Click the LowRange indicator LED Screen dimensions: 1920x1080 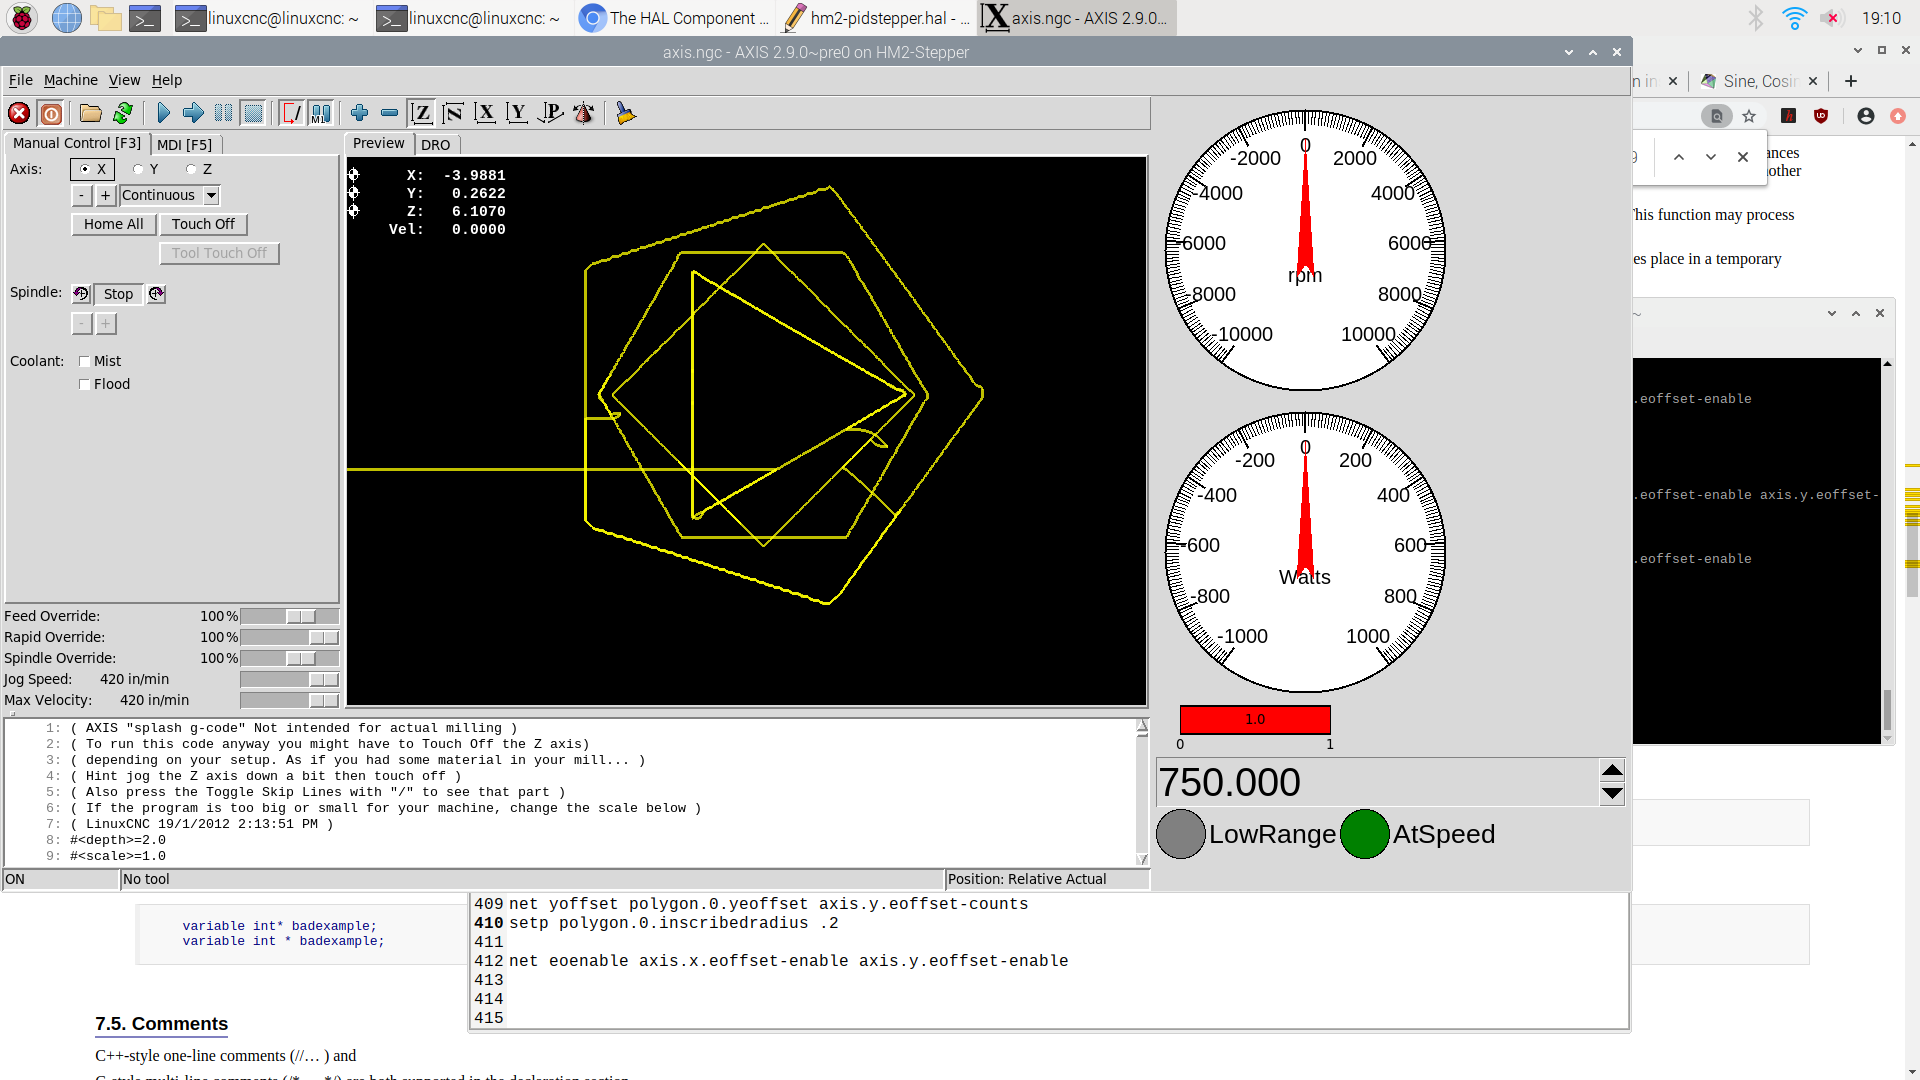pos(1181,834)
